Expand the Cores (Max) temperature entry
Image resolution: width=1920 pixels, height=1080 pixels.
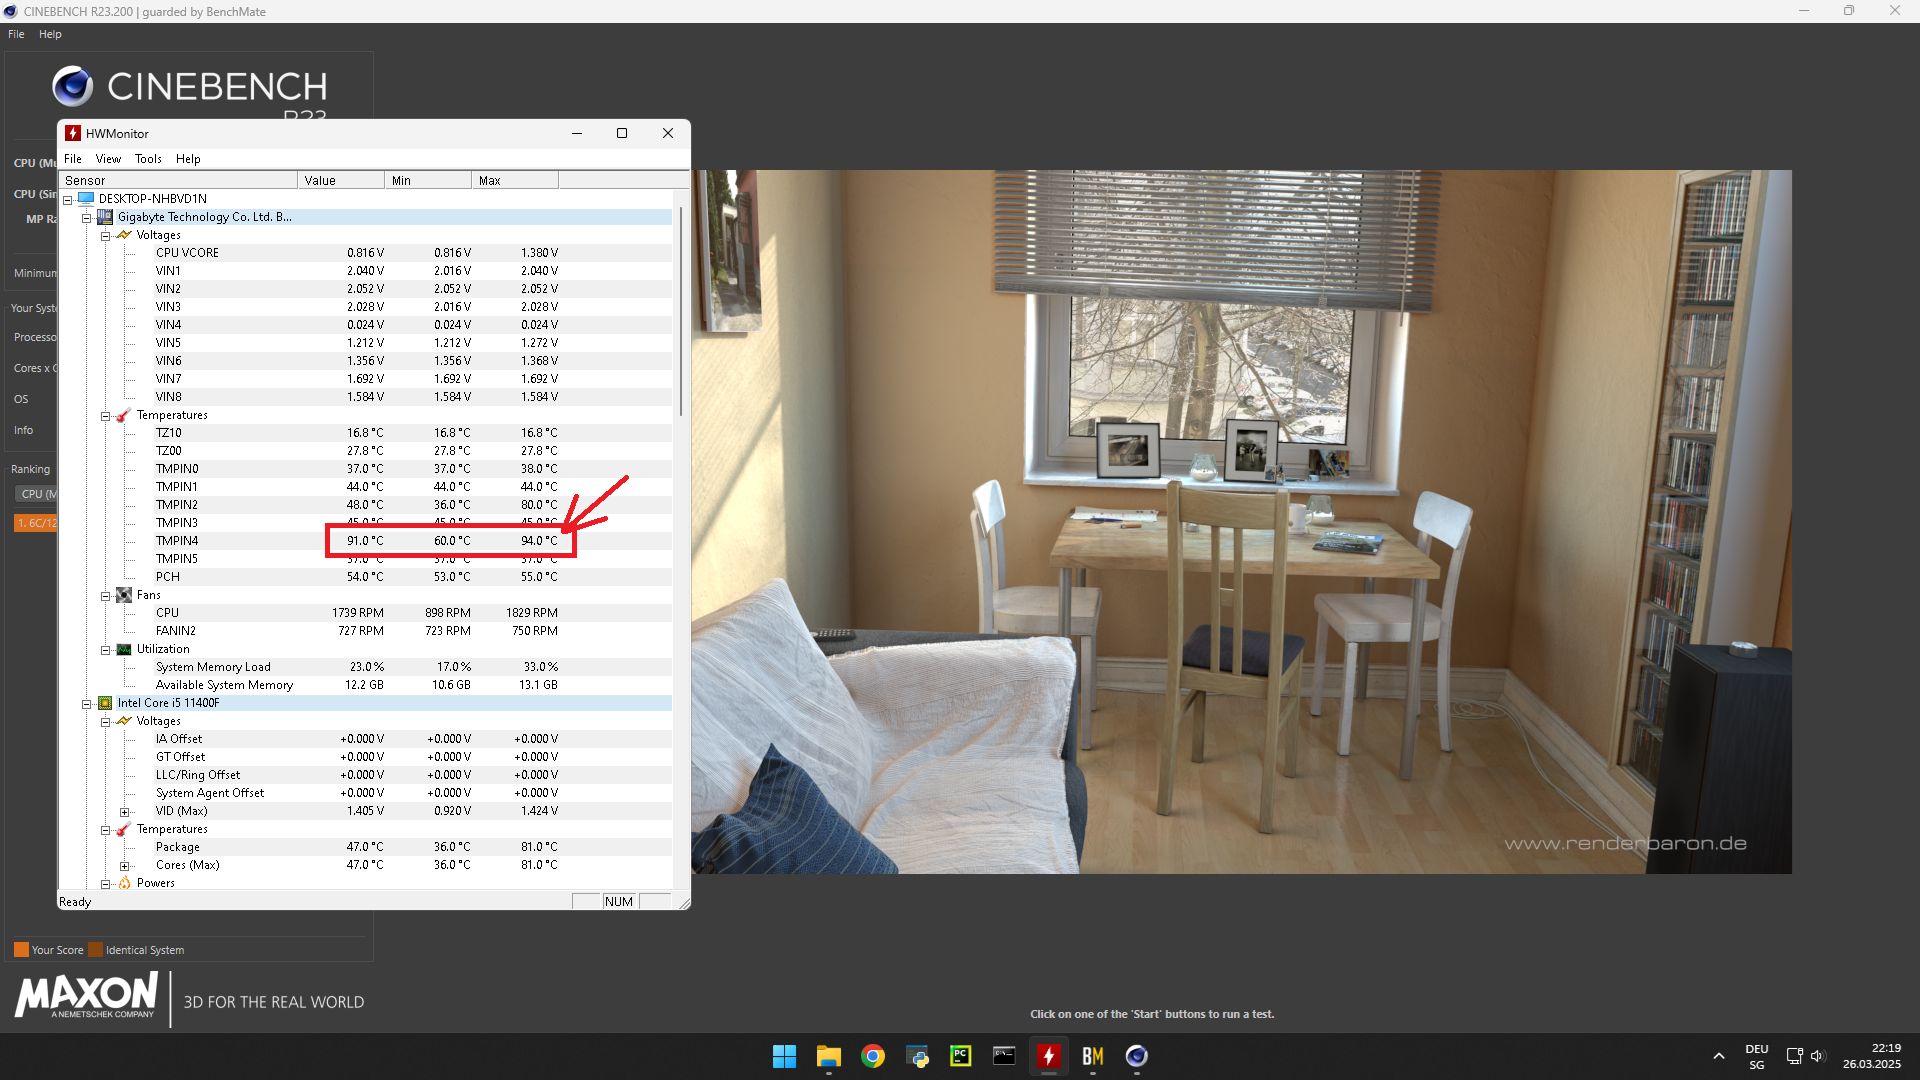pos(124,865)
